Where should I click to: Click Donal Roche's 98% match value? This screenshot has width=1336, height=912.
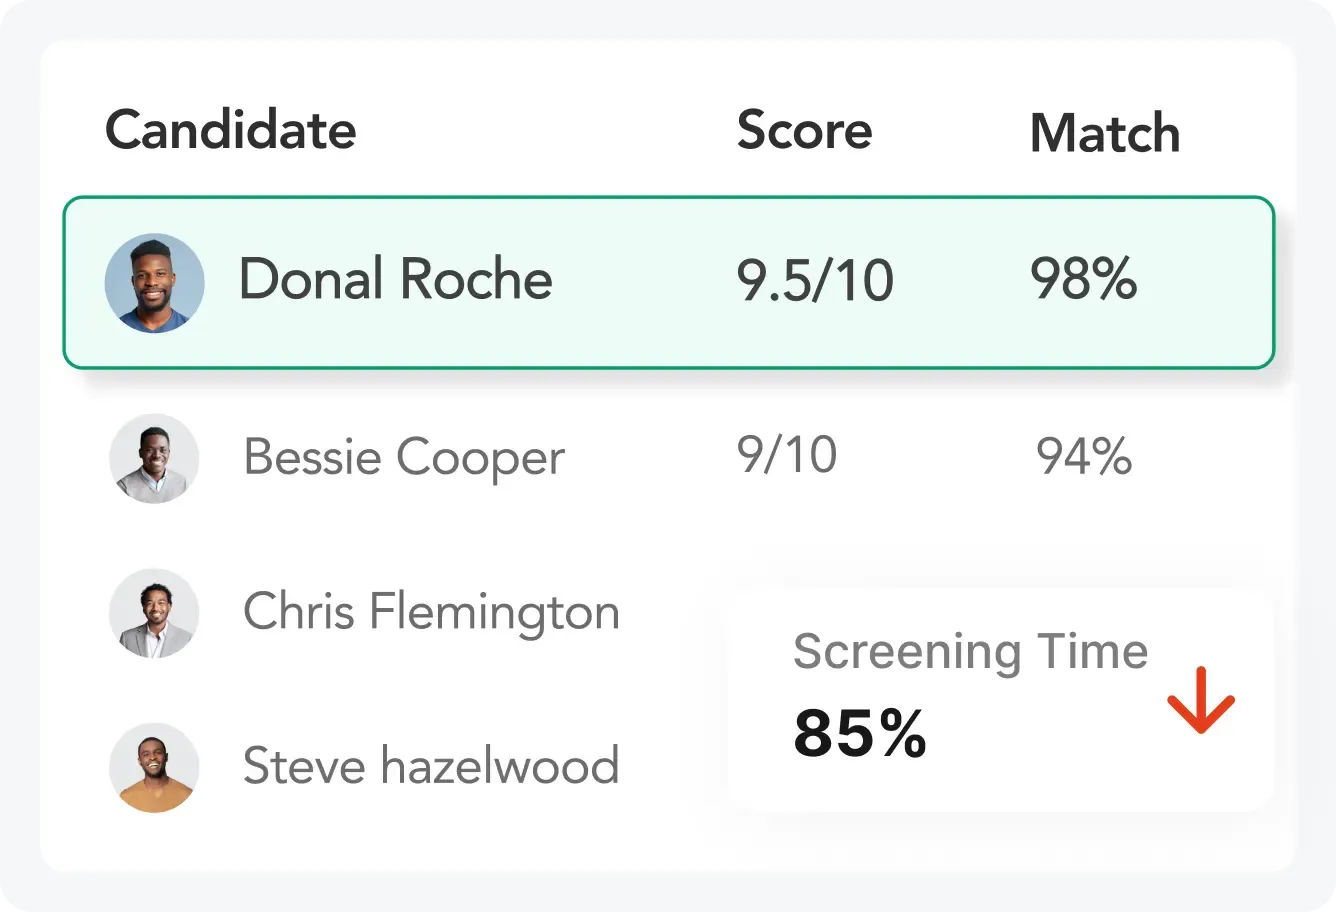pyautogui.click(x=1083, y=279)
